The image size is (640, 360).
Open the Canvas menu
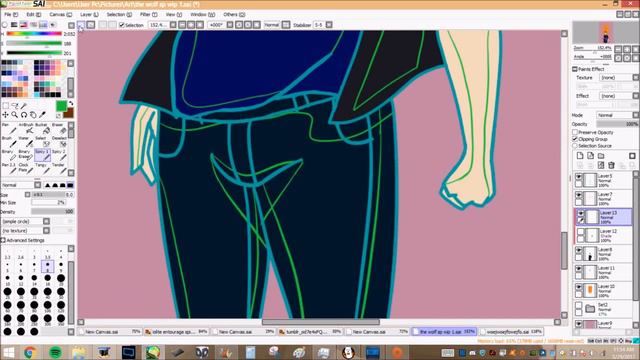click(x=60, y=14)
